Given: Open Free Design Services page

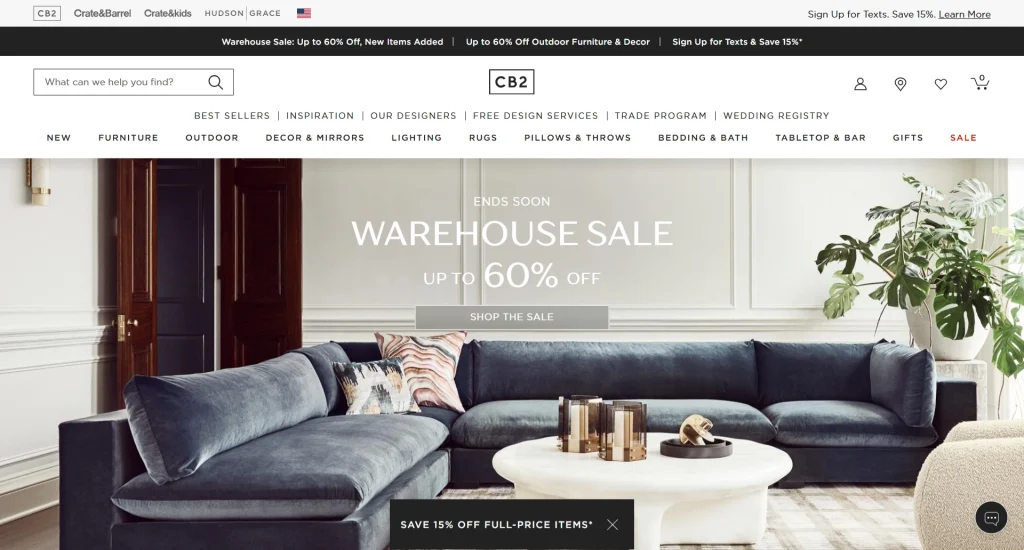Looking at the screenshot, I should (536, 116).
